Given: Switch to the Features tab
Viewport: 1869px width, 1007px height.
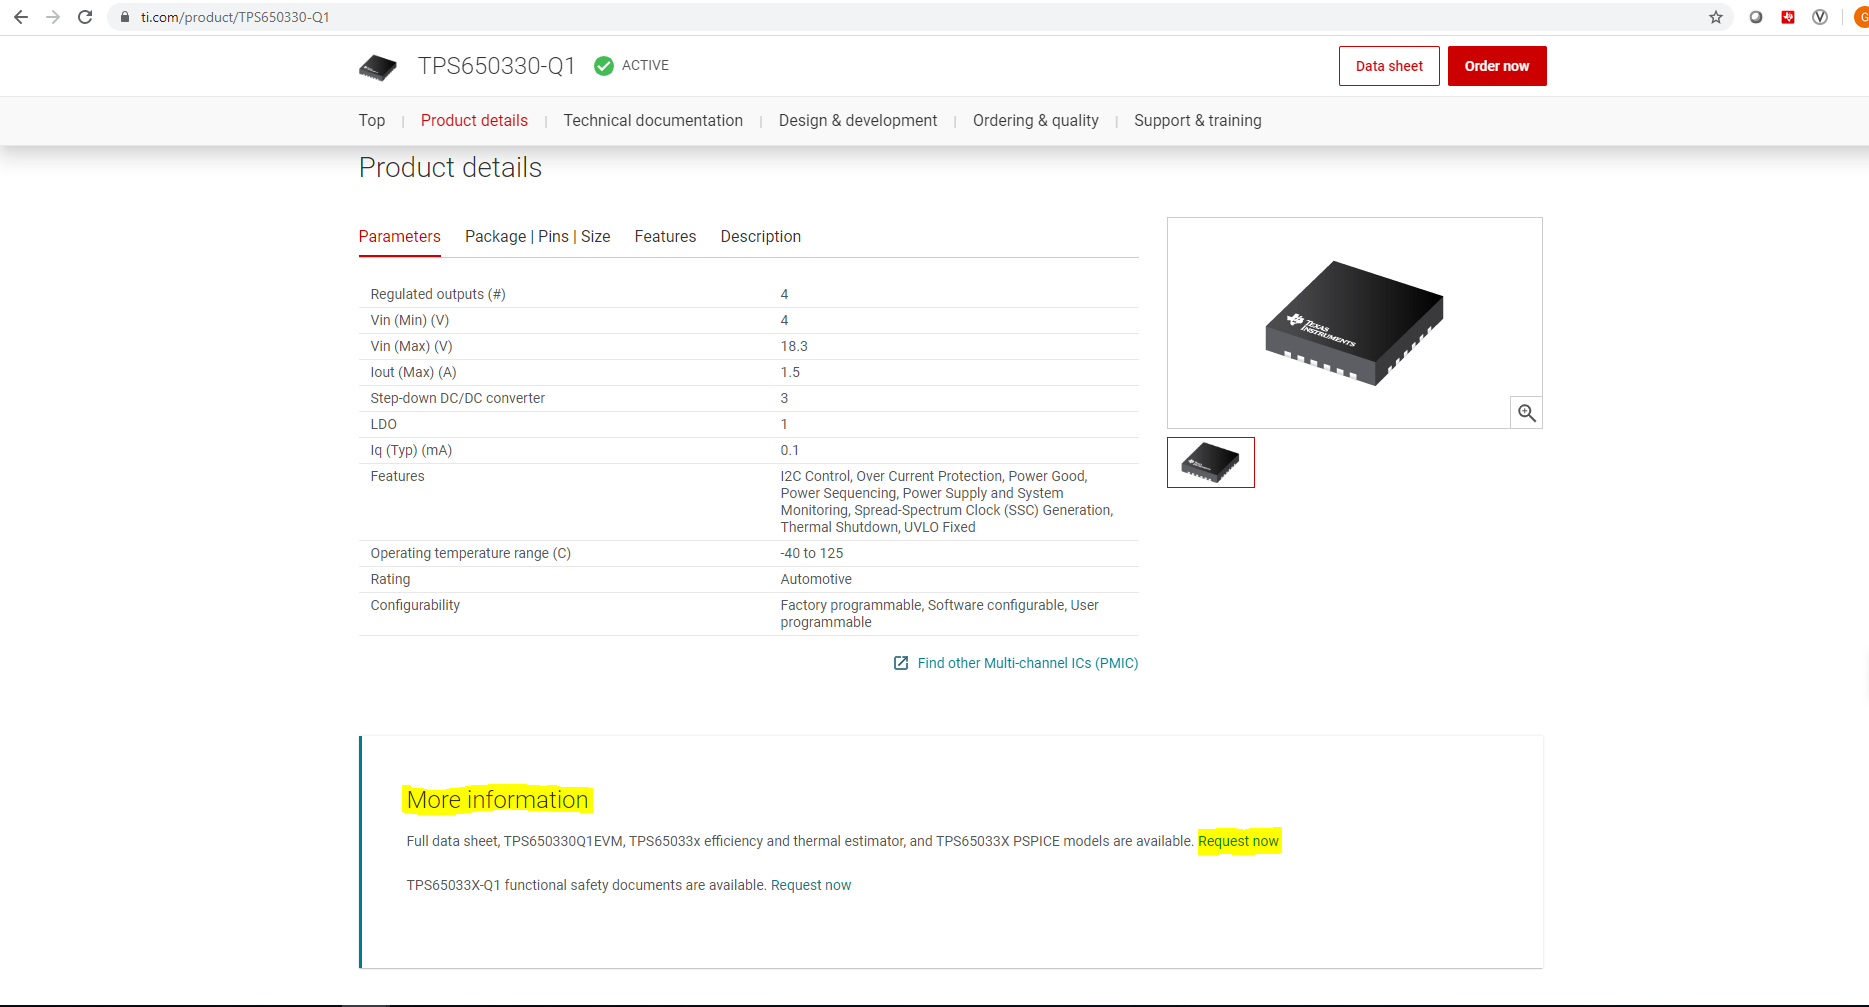Looking at the screenshot, I should (665, 237).
